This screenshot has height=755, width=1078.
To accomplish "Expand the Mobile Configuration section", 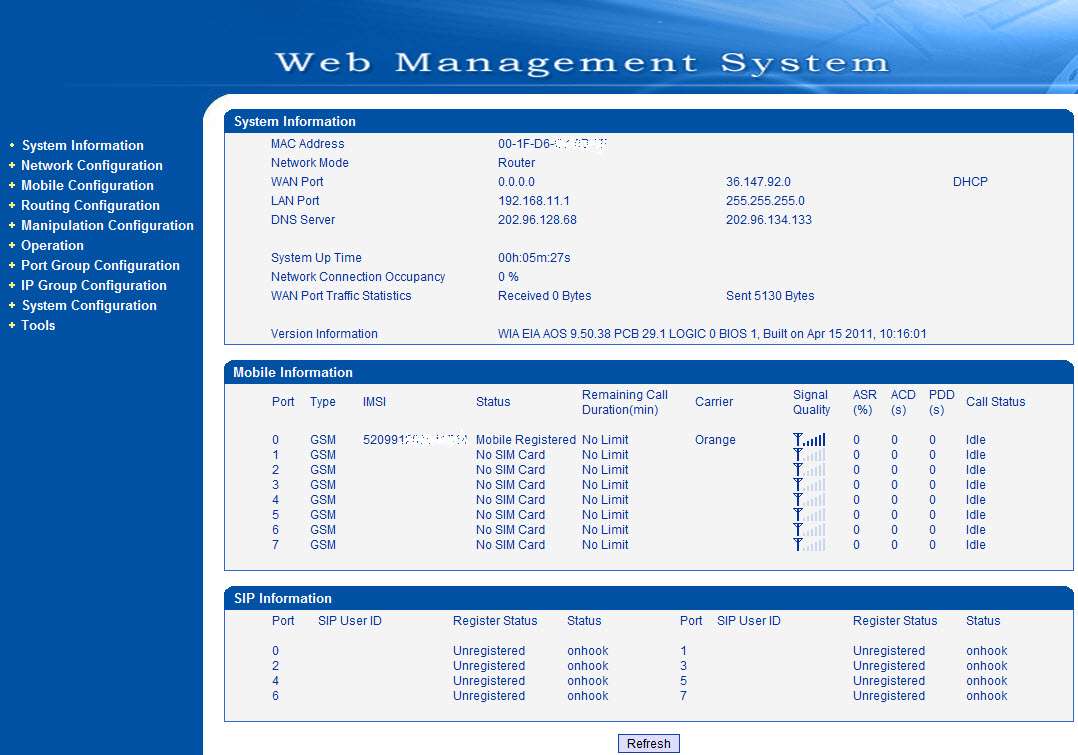I will 87,185.
